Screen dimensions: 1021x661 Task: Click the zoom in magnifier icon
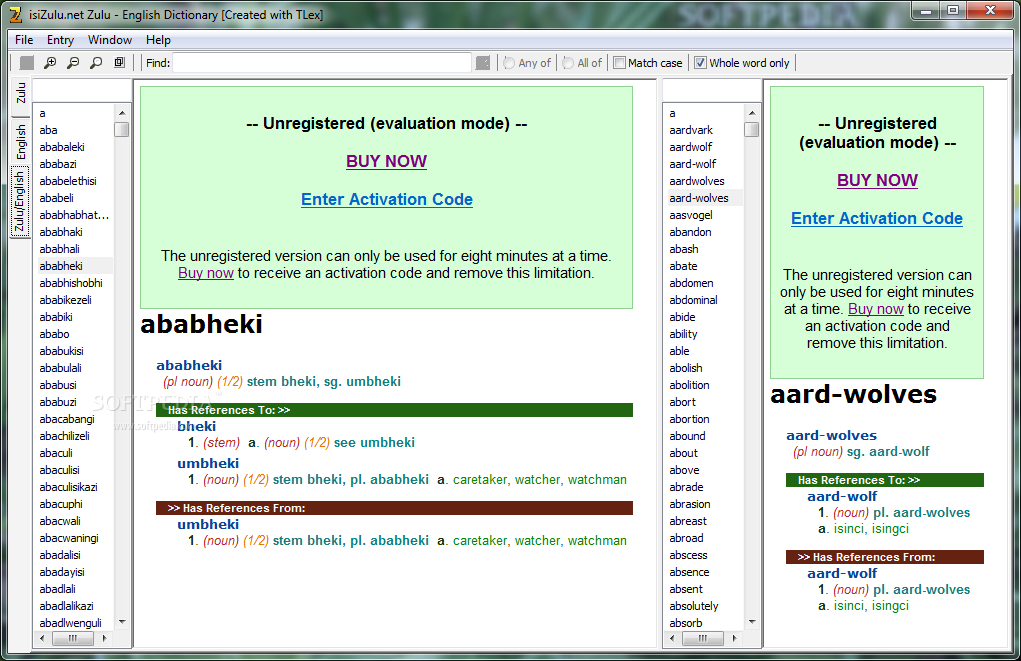[x=49, y=63]
